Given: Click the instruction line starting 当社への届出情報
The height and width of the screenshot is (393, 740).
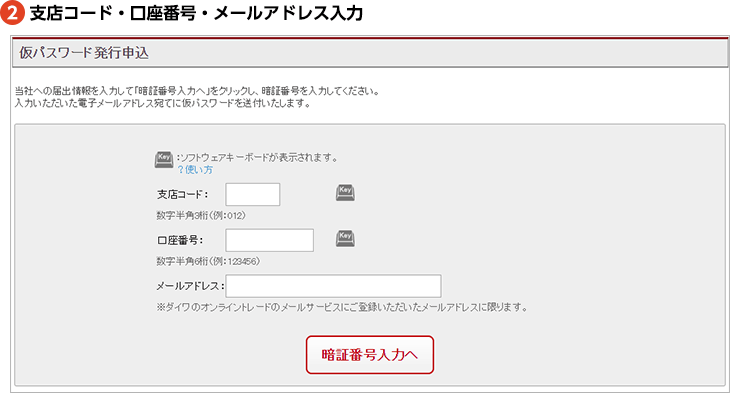Looking at the screenshot, I should [197, 91].
